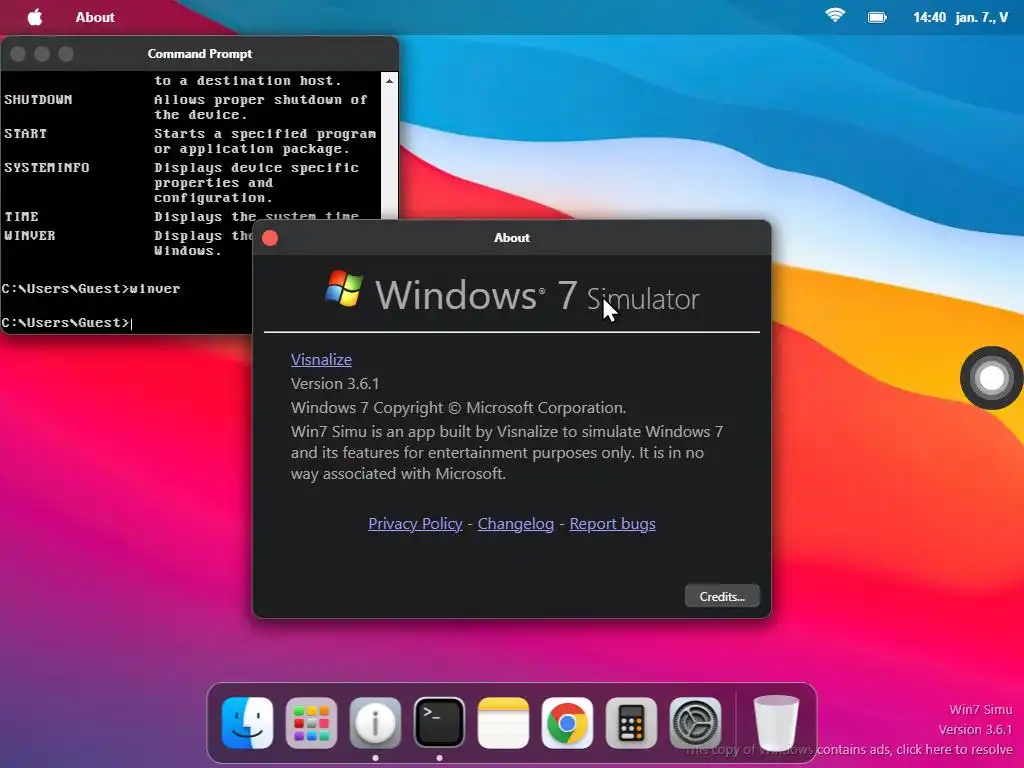Click the Command Prompt title bar
The width and height of the screenshot is (1024, 768).
click(200, 54)
